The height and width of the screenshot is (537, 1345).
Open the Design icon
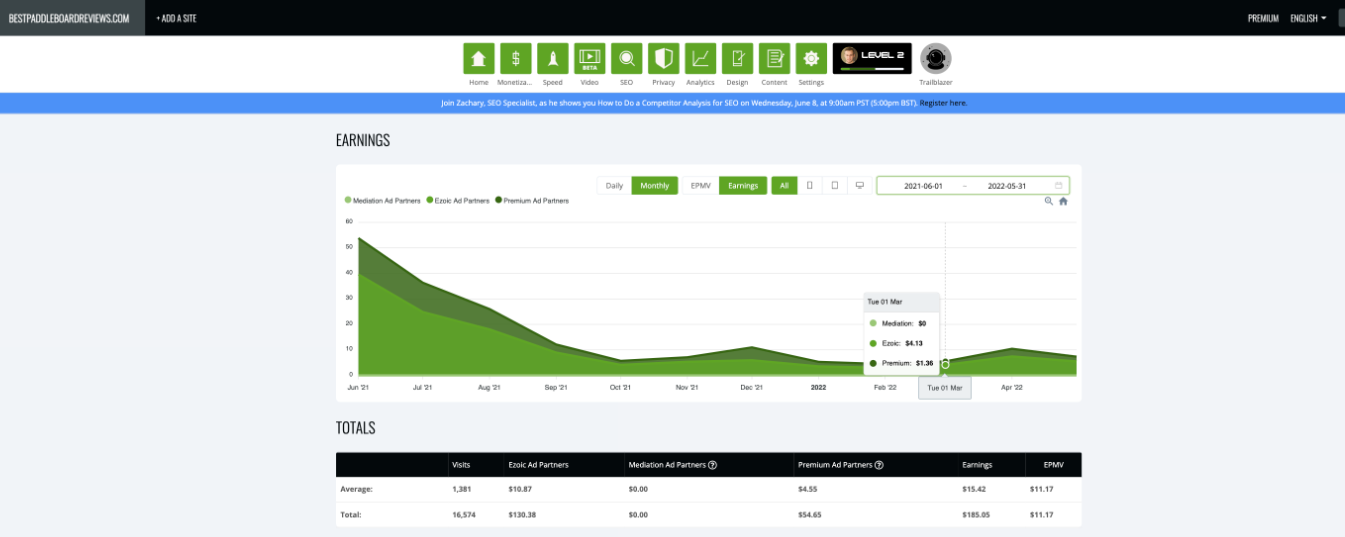click(x=737, y=58)
